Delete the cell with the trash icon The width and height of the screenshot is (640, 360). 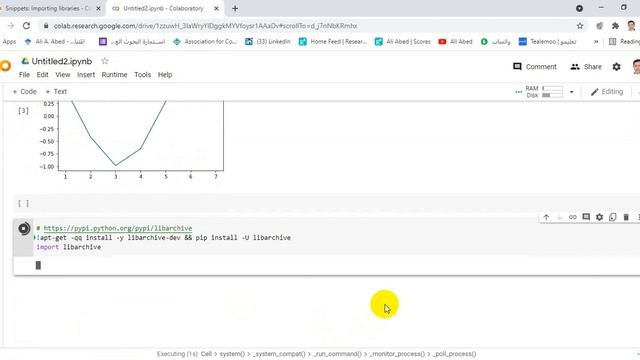(626, 217)
